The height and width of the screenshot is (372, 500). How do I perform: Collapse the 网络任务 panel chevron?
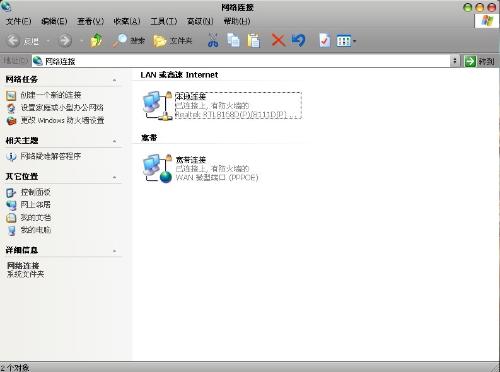click(x=115, y=80)
